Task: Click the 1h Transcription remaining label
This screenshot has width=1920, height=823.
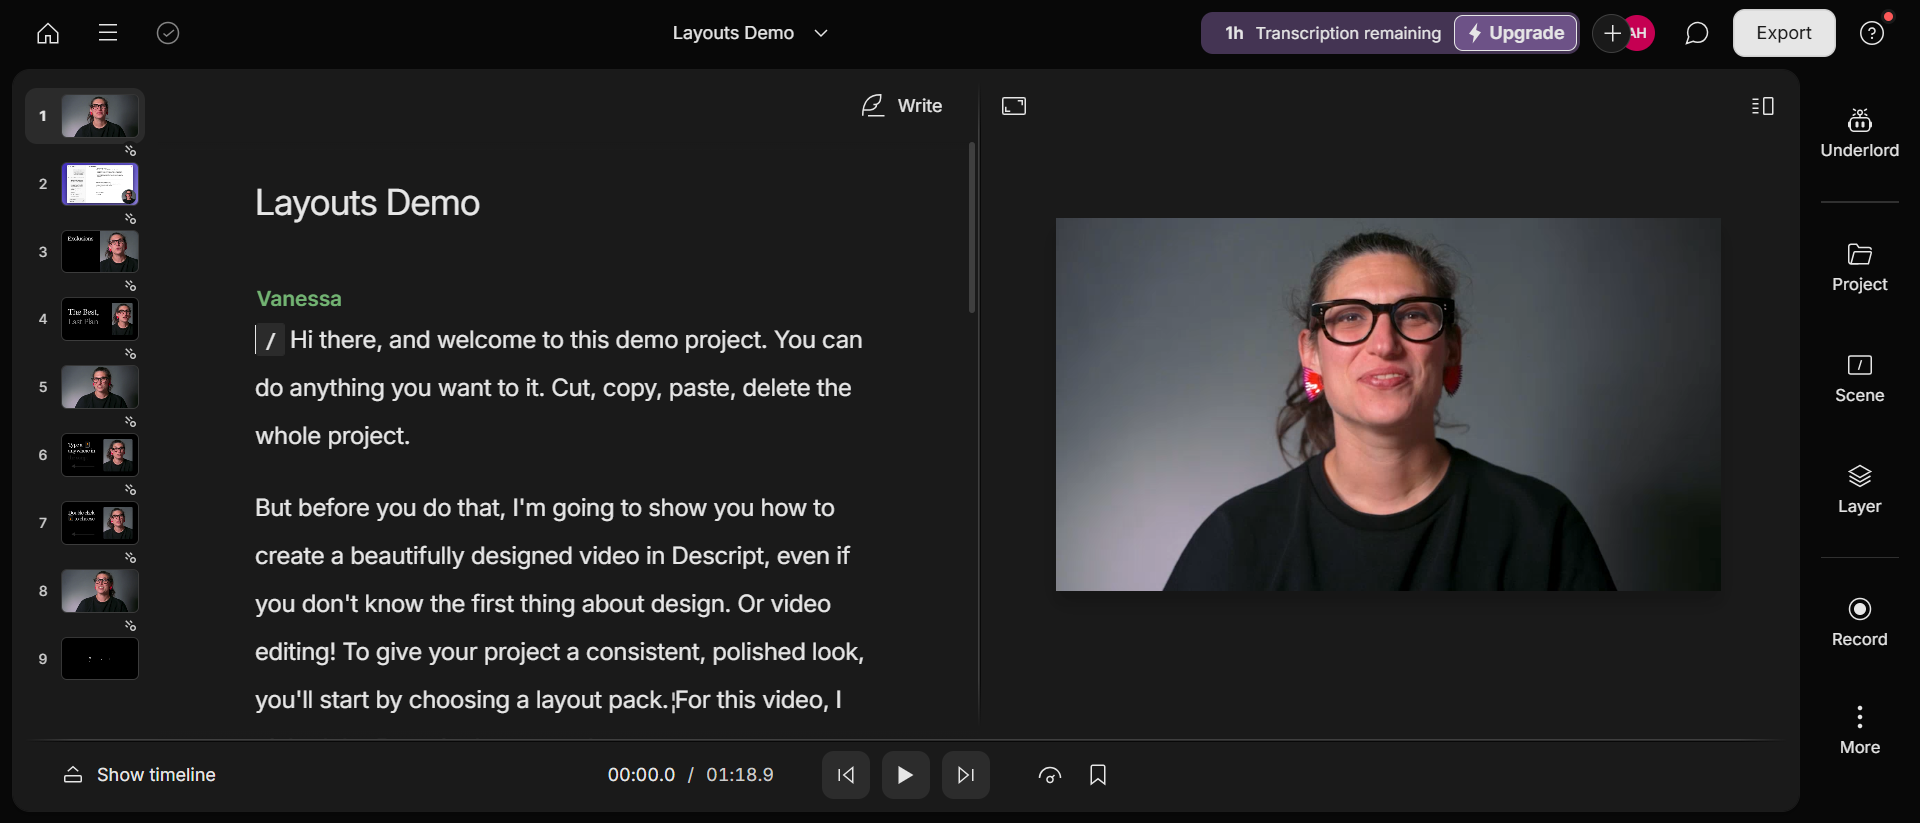Action: 1333,33
